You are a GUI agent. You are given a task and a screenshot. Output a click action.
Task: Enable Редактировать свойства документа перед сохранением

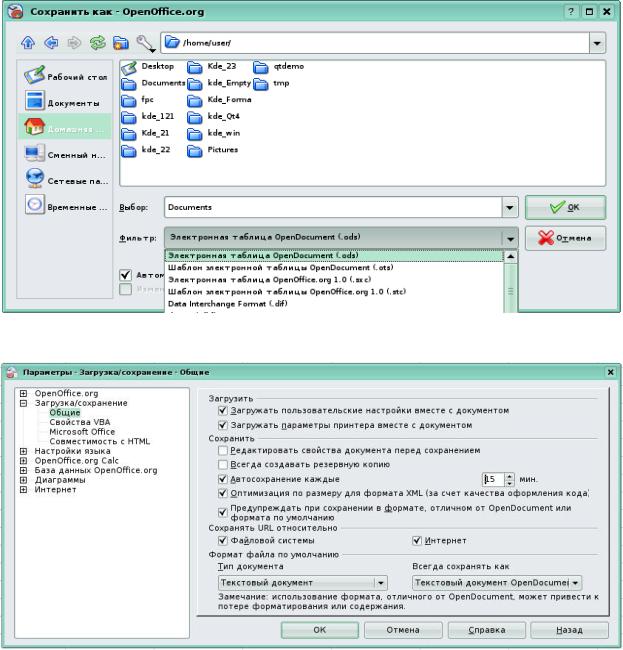click(x=223, y=450)
